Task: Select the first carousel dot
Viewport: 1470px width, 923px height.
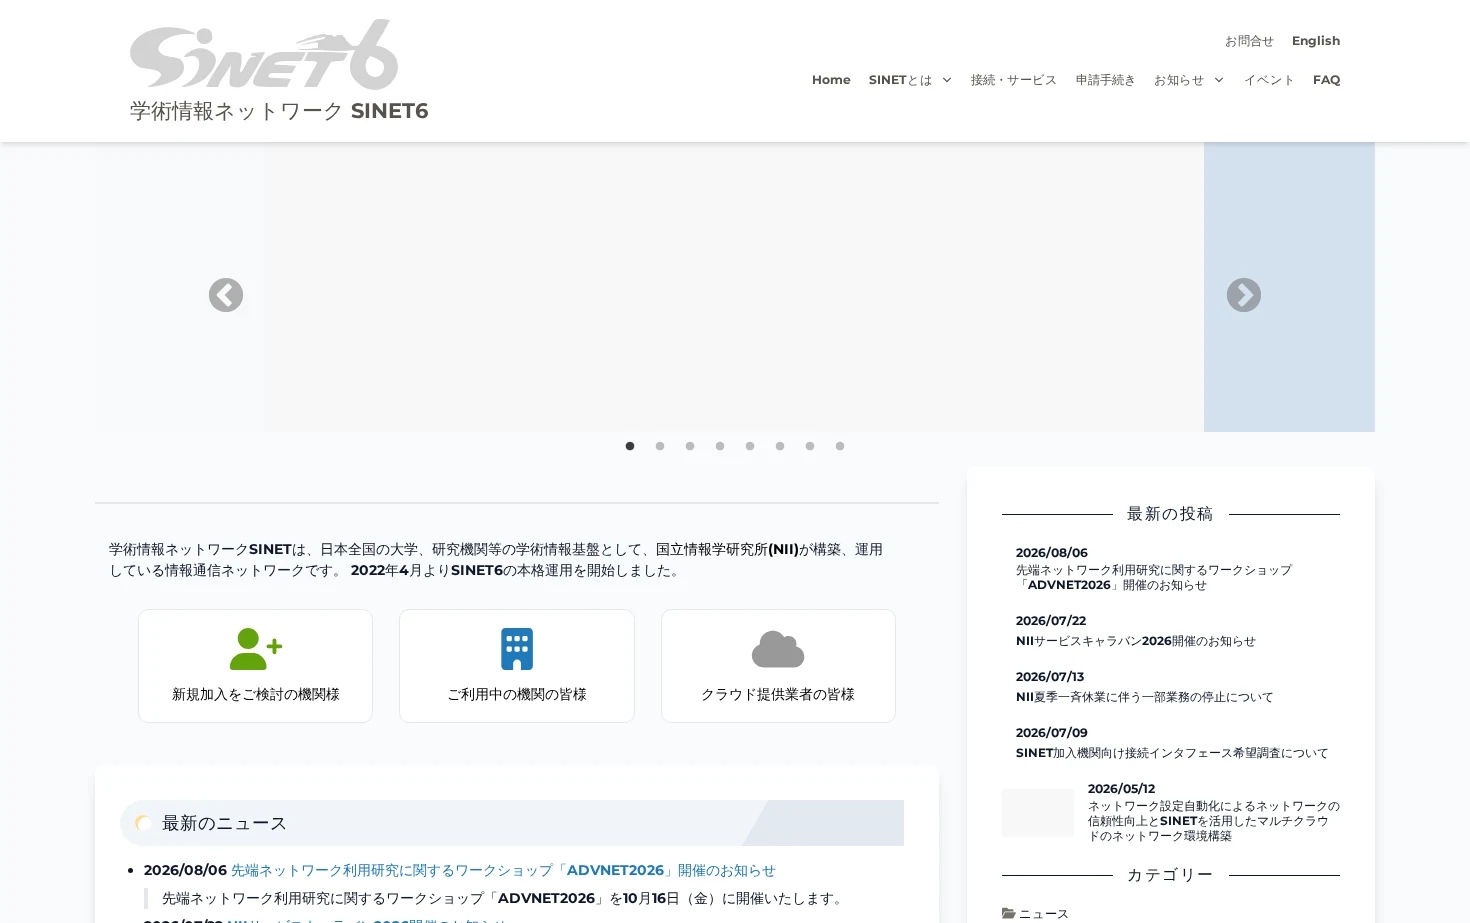Action: tap(630, 446)
